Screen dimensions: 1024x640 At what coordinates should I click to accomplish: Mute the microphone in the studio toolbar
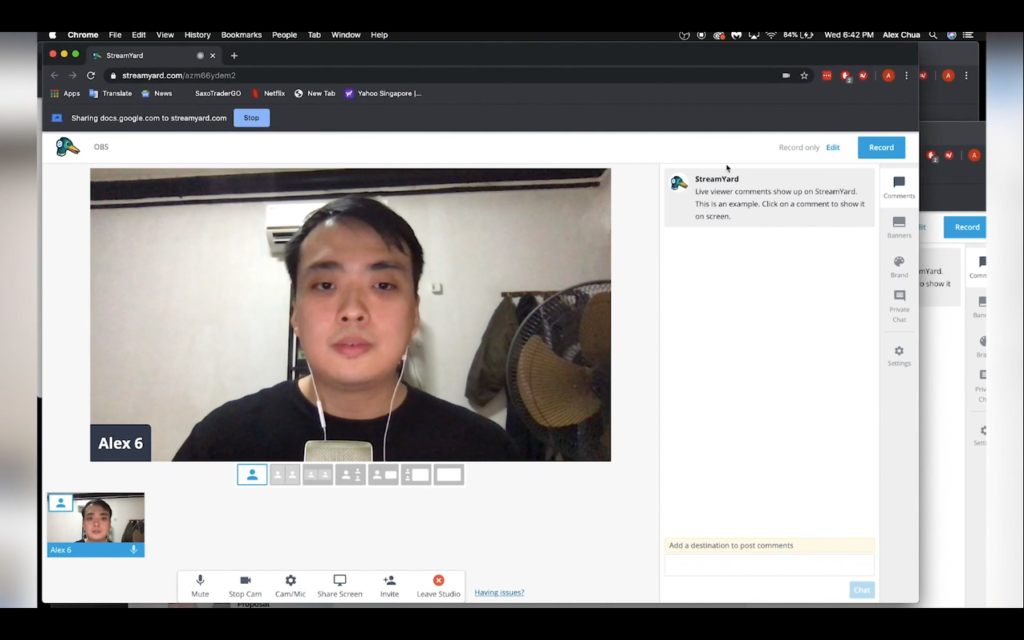pyautogui.click(x=200, y=586)
